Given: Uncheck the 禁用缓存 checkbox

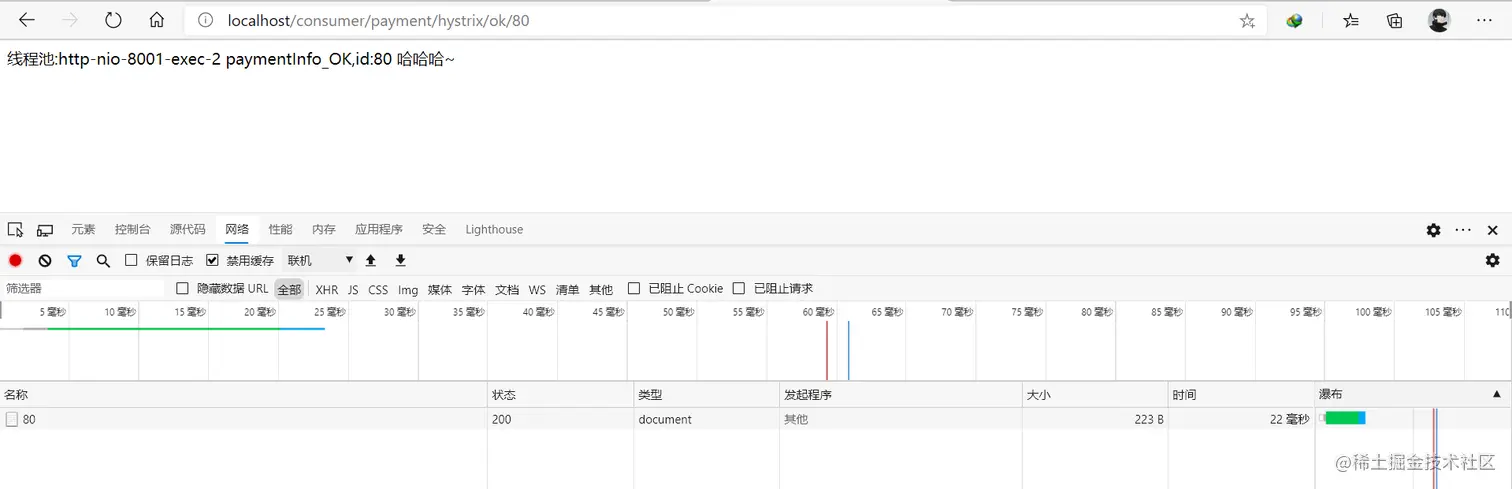Looking at the screenshot, I should (x=212, y=260).
